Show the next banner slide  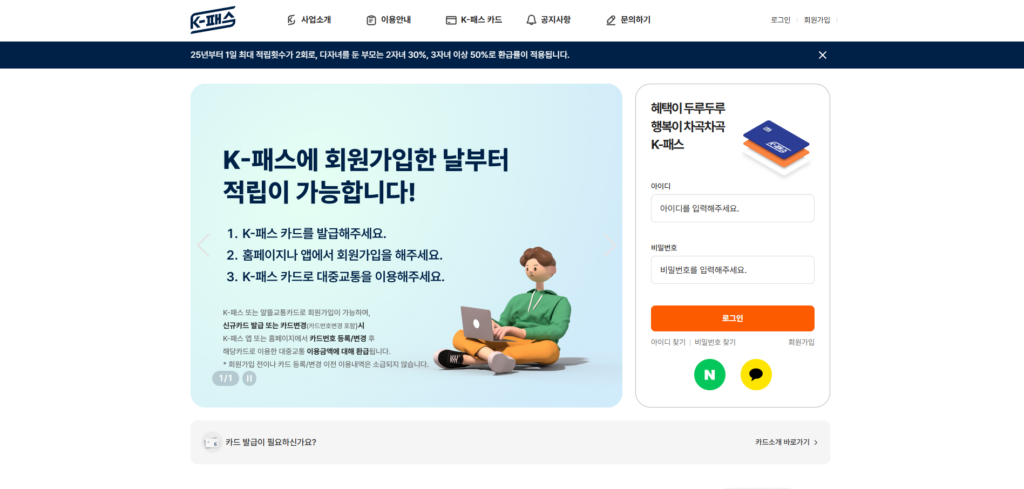tap(610, 245)
